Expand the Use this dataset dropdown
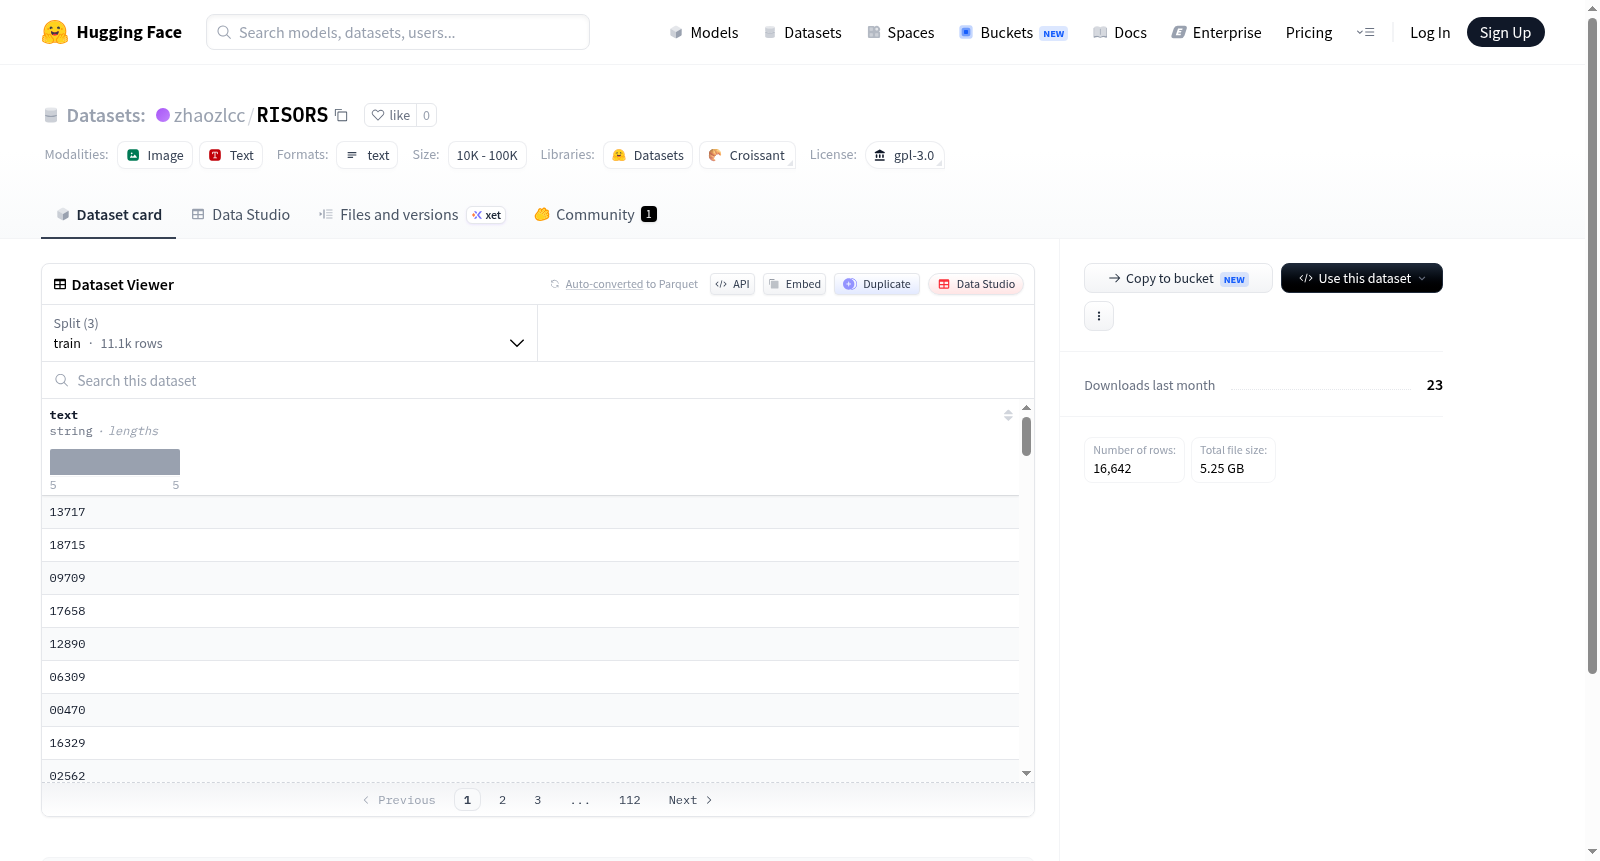 [x=1362, y=278]
